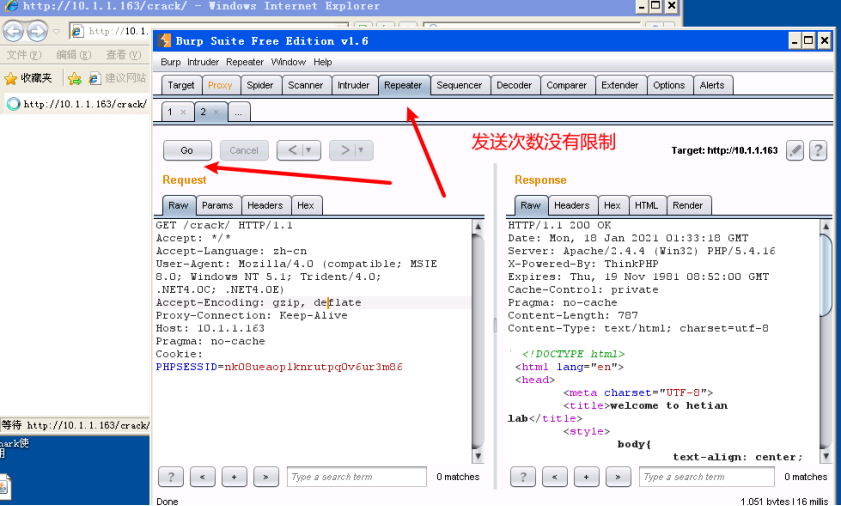Select the Request Raw view tab
This screenshot has width=841, height=506.
179,206
